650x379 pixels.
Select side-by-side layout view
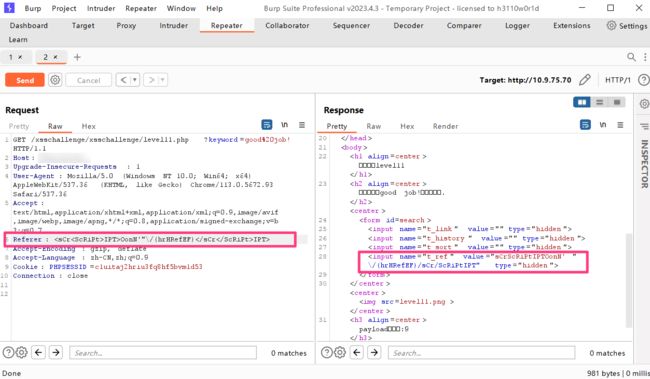pos(582,102)
